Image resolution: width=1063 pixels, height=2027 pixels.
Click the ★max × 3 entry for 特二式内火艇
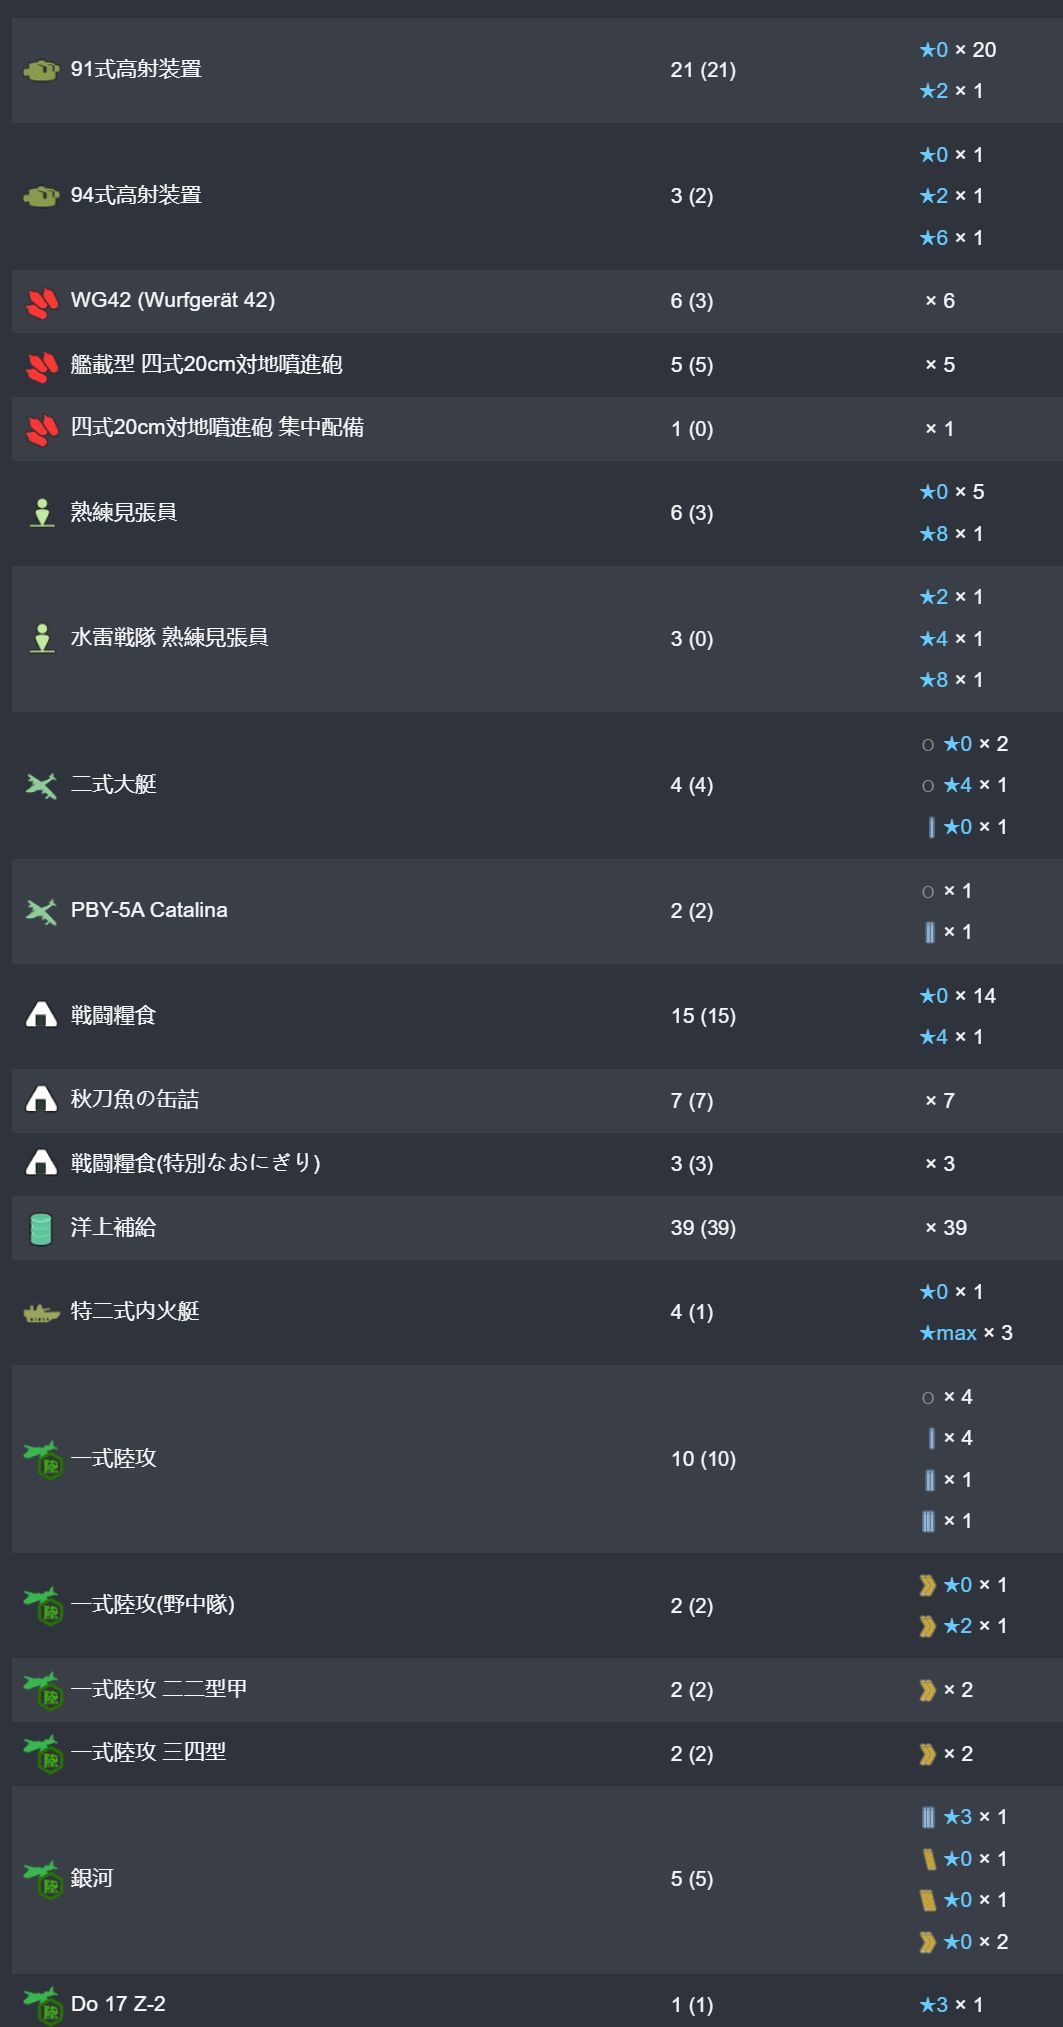click(966, 1333)
